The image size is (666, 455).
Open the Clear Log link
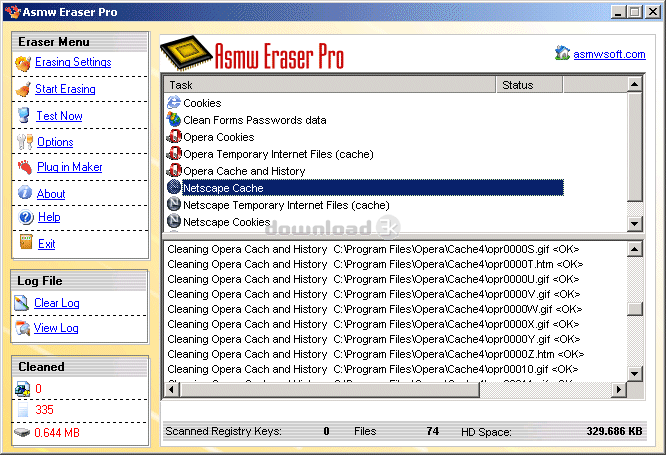[x=56, y=303]
